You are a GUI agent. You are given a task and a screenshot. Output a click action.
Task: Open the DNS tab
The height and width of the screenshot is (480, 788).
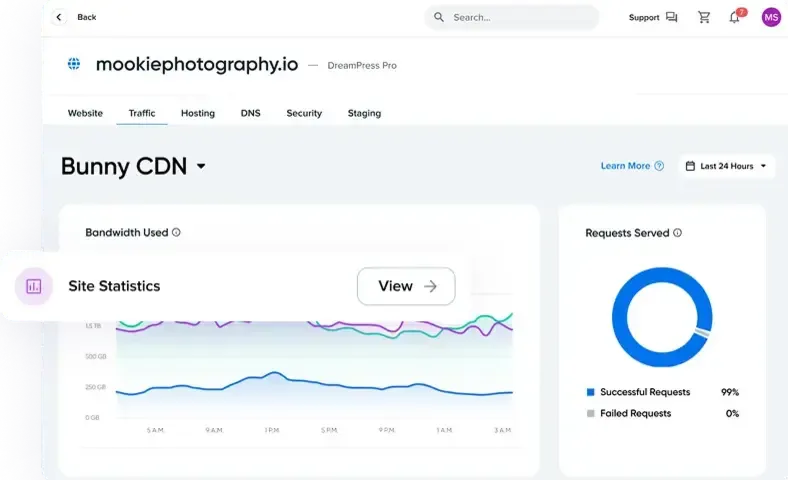pos(250,113)
